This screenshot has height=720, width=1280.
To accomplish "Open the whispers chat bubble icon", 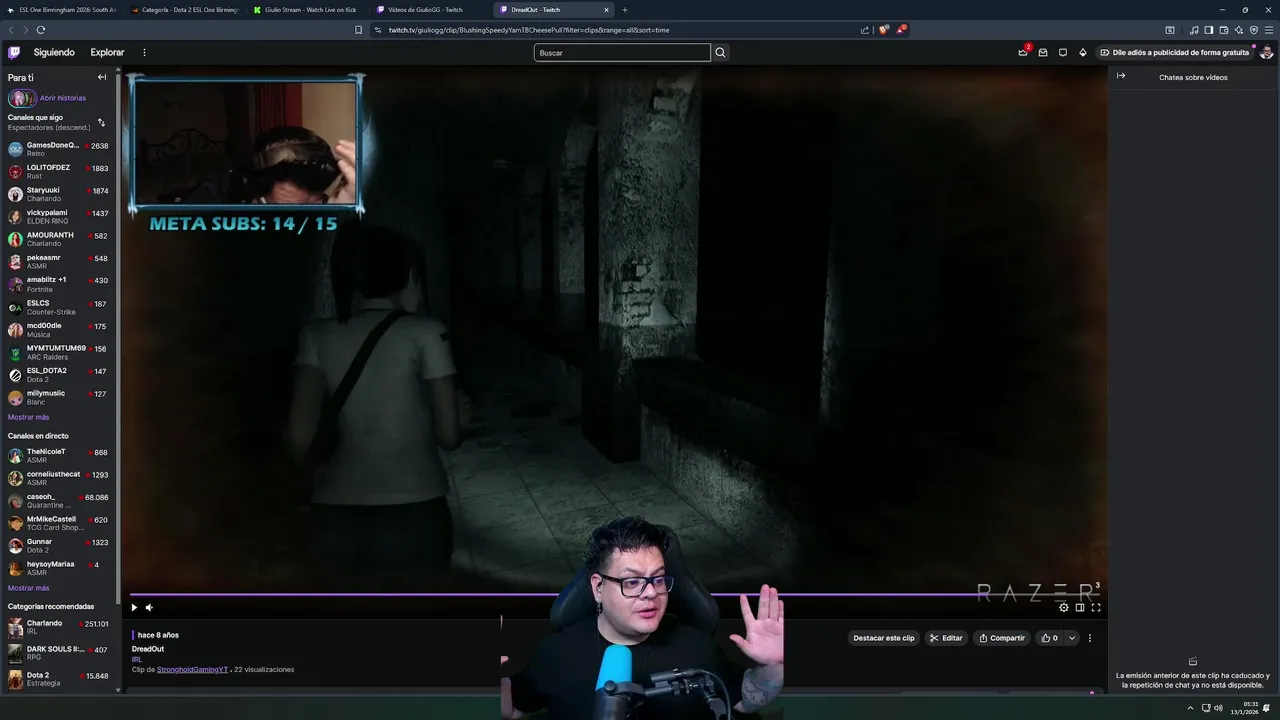I will [x=1063, y=52].
